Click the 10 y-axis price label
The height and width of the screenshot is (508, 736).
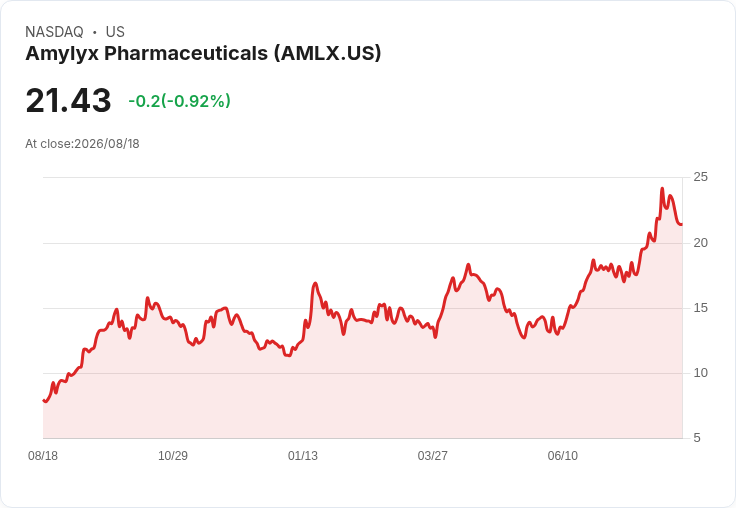[700, 373]
